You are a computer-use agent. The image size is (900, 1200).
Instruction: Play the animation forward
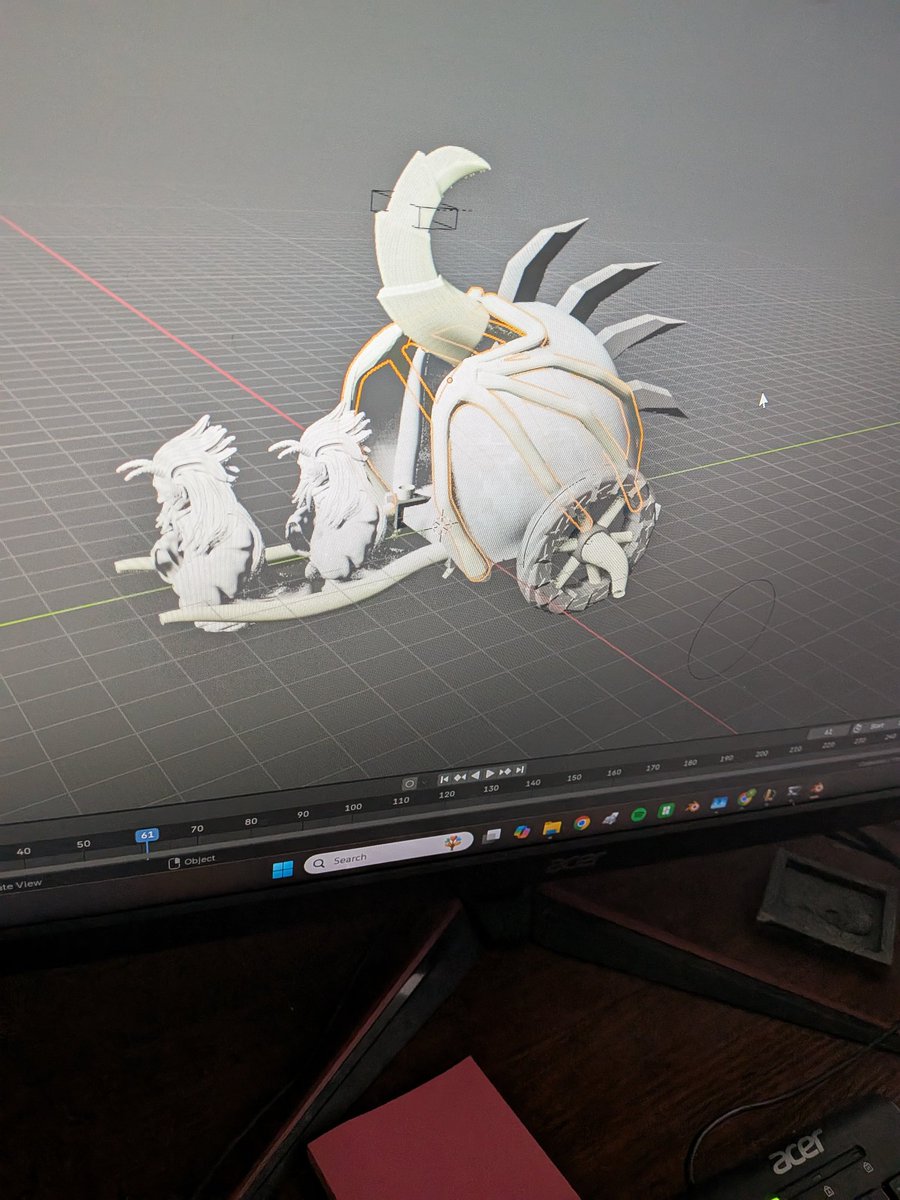coord(490,773)
